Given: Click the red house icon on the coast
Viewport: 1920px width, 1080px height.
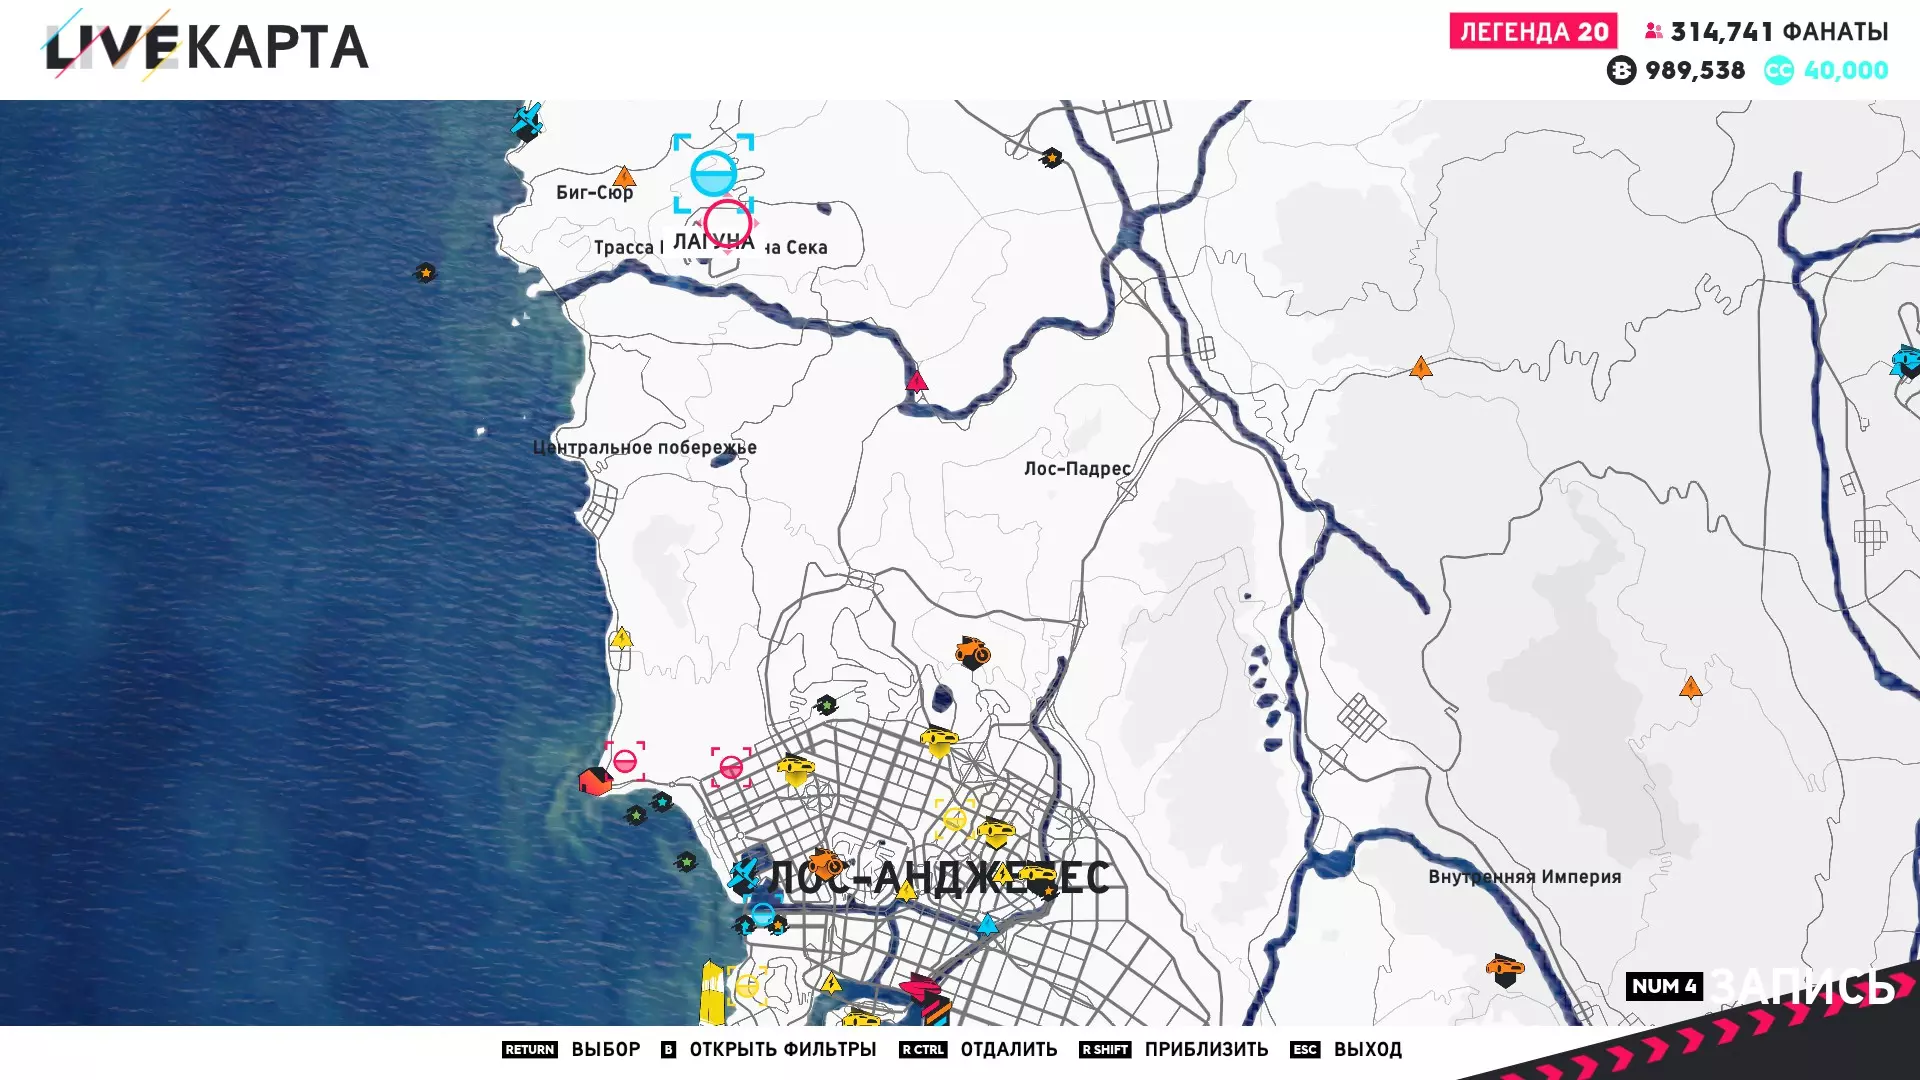Looking at the screenshot, I should [x=594, y=780].
